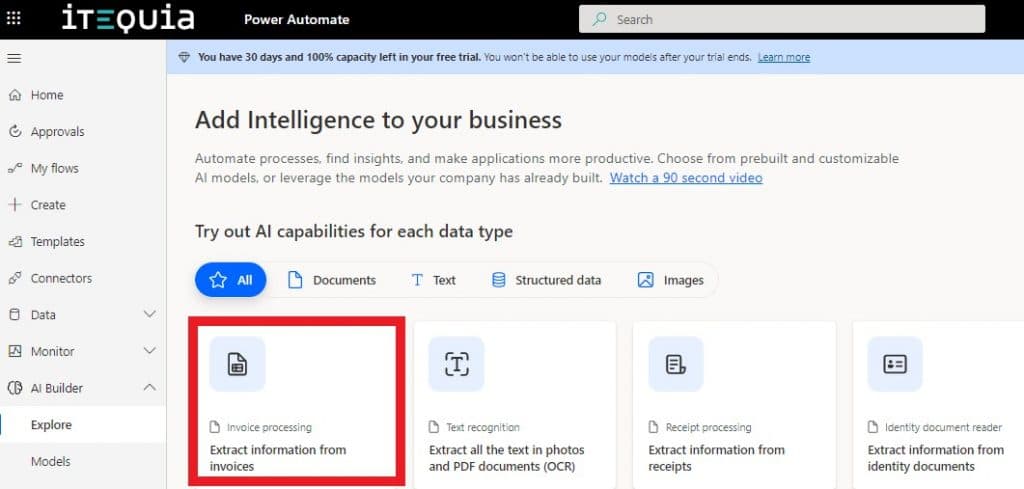Click the Templates icon
Image resolution: width=1024 pixels, height=489 pixels.
(x=15, y=242)
